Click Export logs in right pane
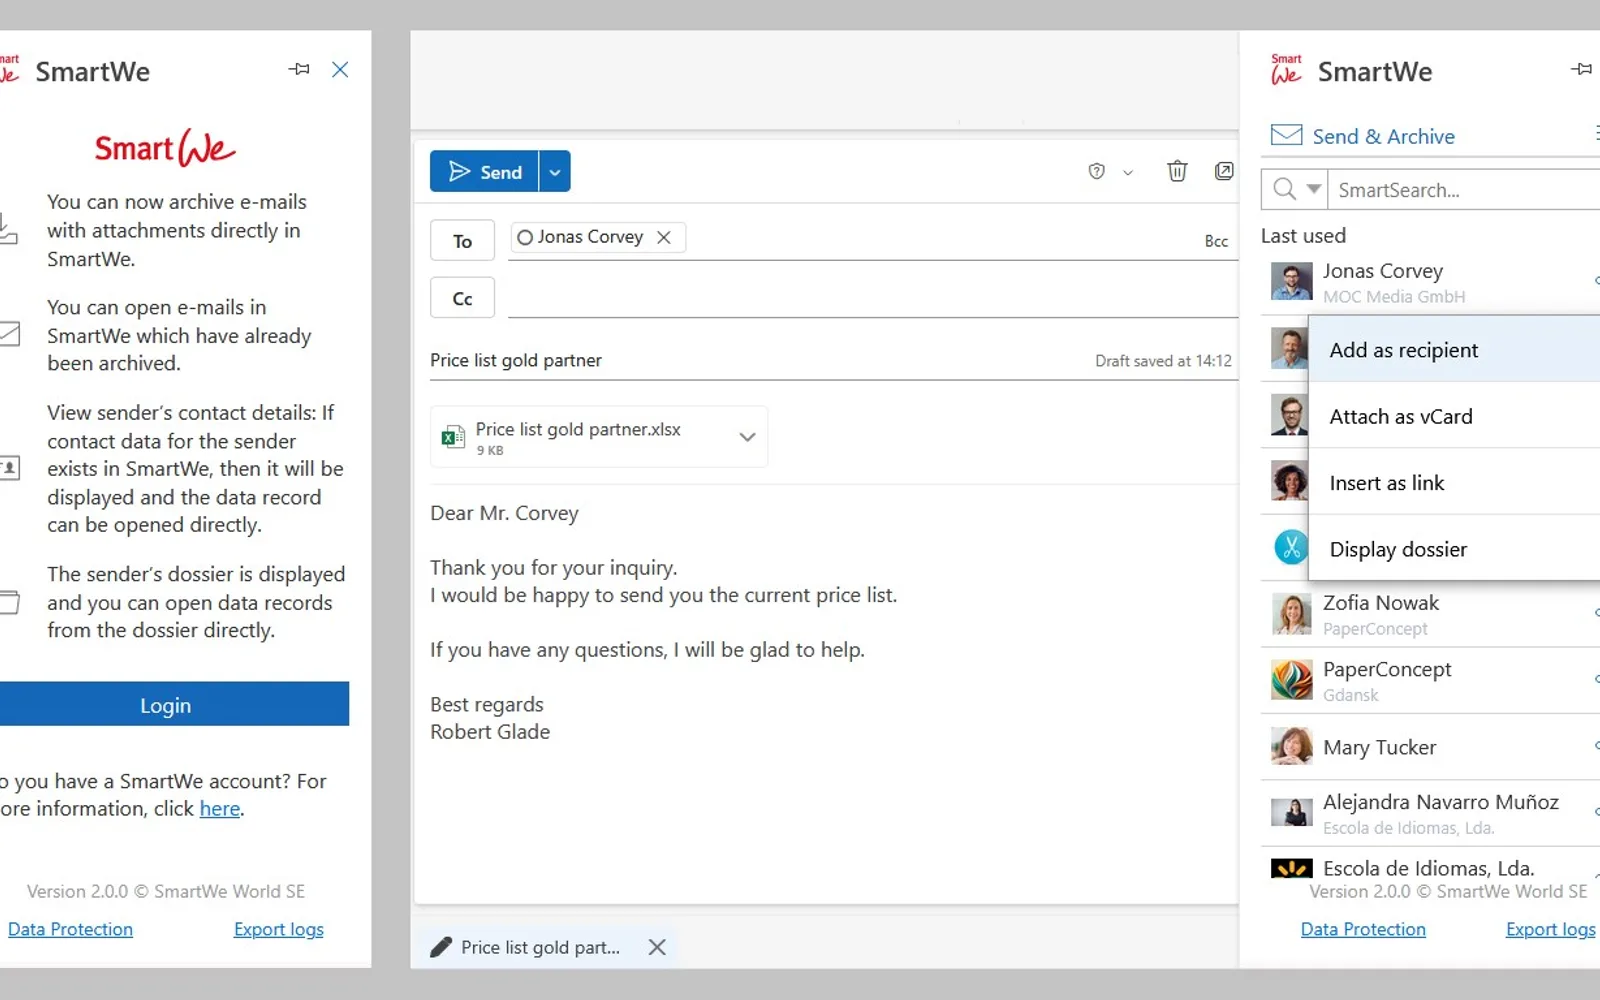 point(1550,929)
